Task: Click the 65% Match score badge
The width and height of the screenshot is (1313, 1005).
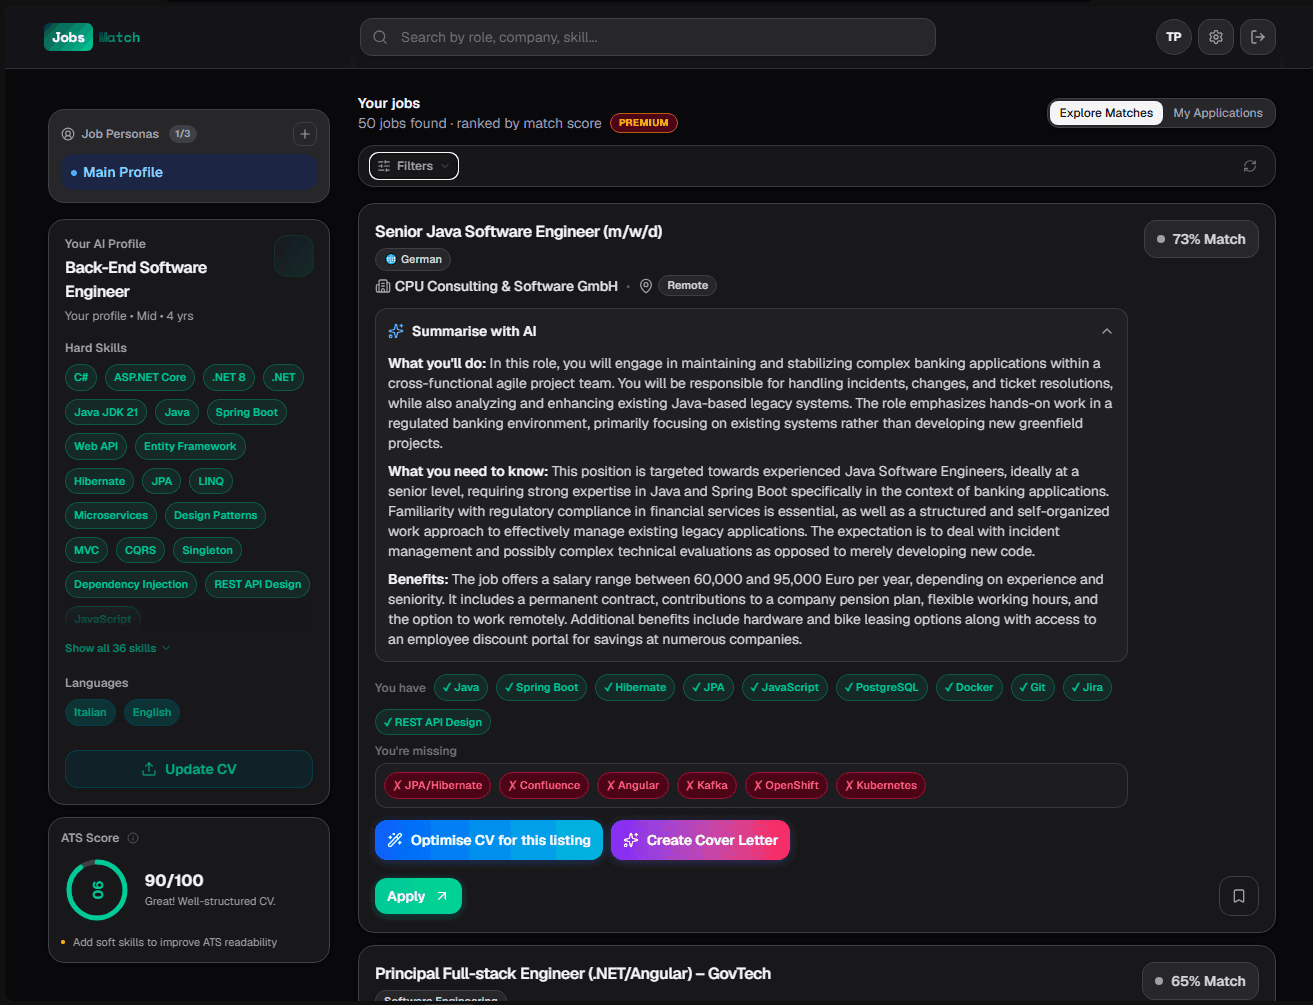Action: [x=1200, y=981]
